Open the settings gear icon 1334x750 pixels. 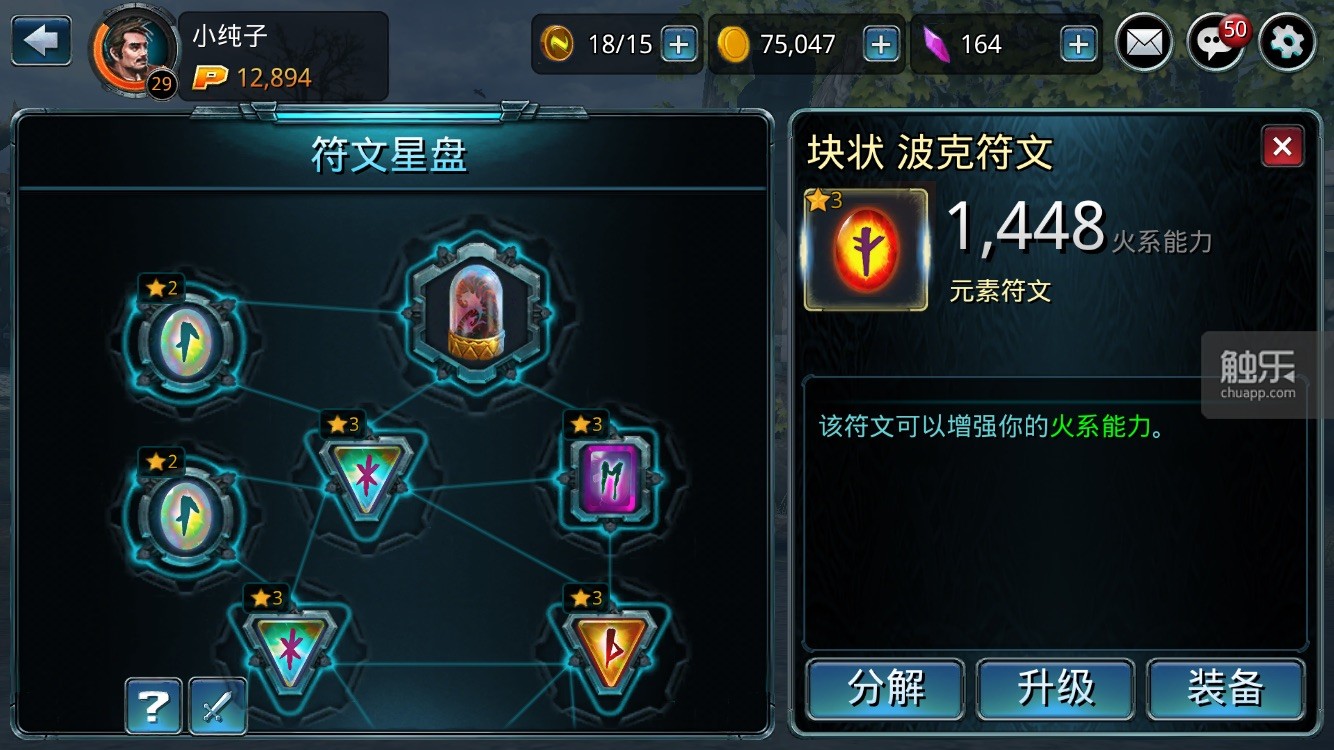coord(1287,44)
